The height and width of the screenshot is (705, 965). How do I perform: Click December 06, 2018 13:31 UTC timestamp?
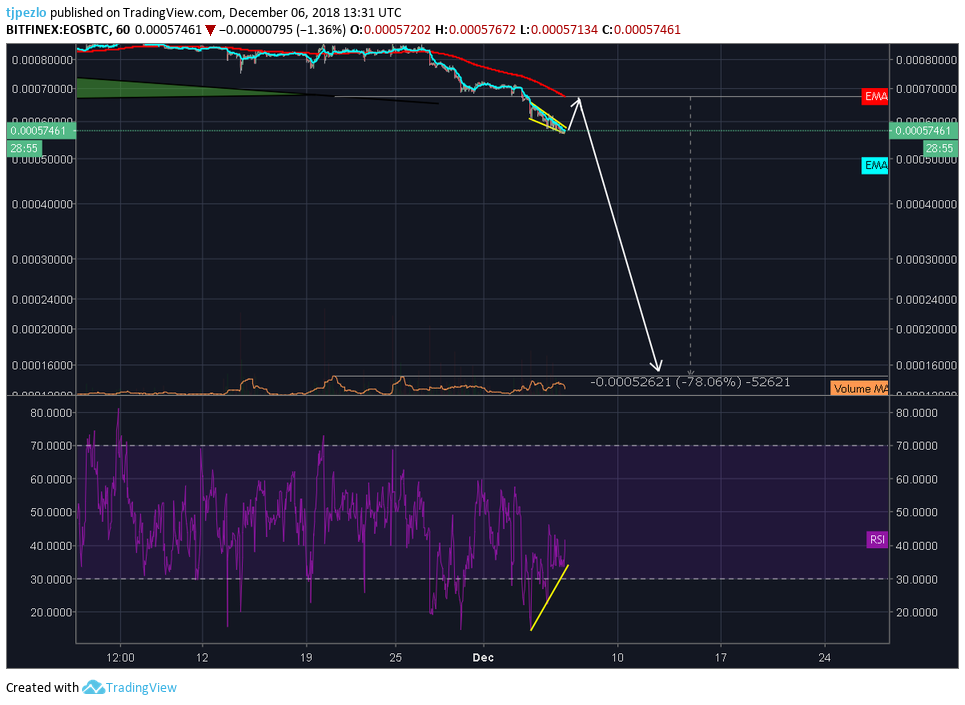(x=315, y=12)
